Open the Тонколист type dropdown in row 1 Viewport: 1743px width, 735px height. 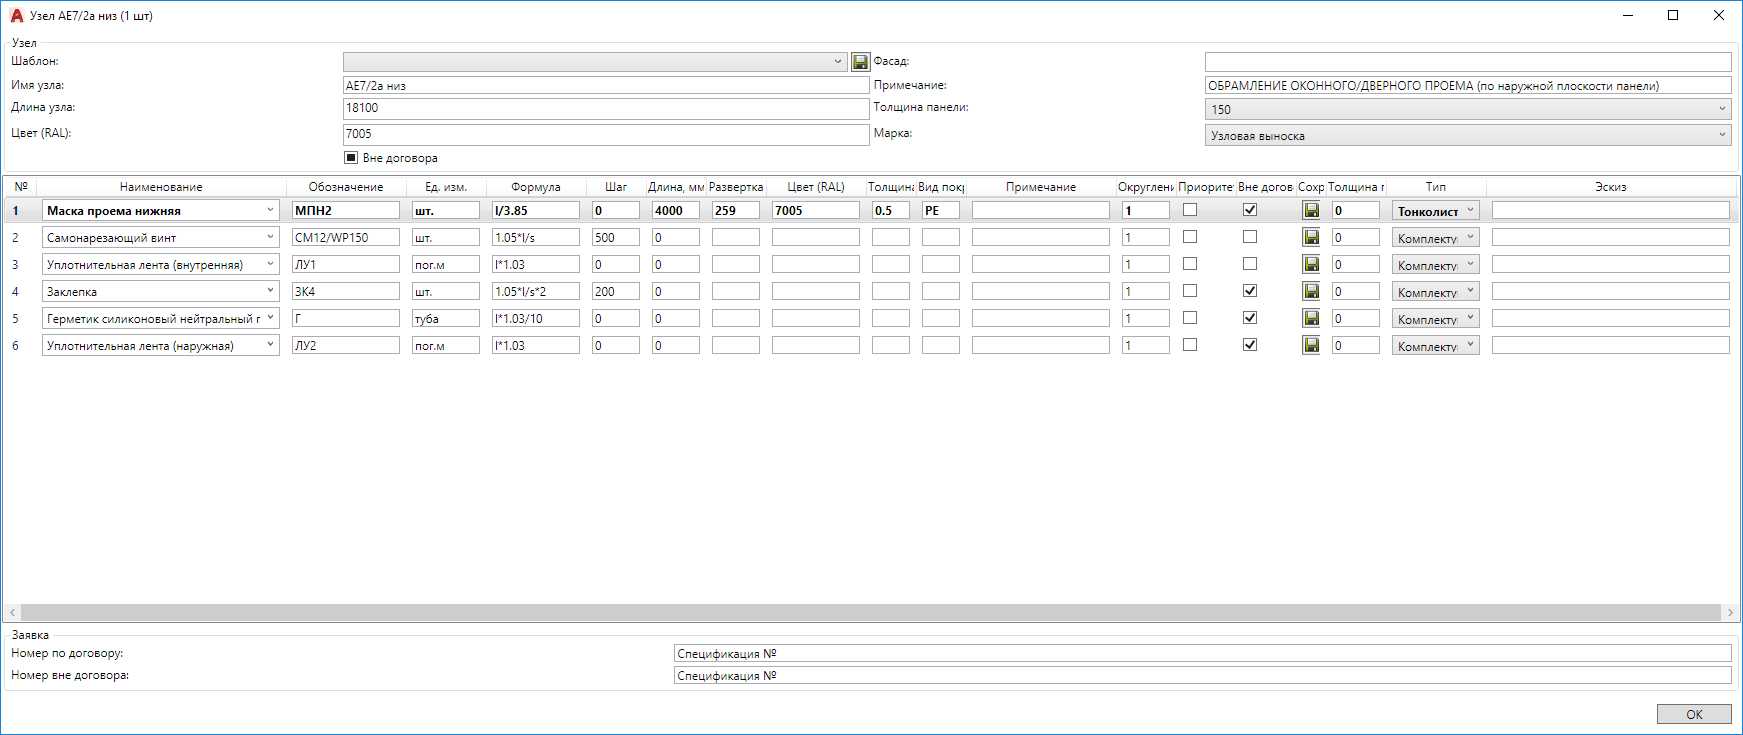point(1435,211)
